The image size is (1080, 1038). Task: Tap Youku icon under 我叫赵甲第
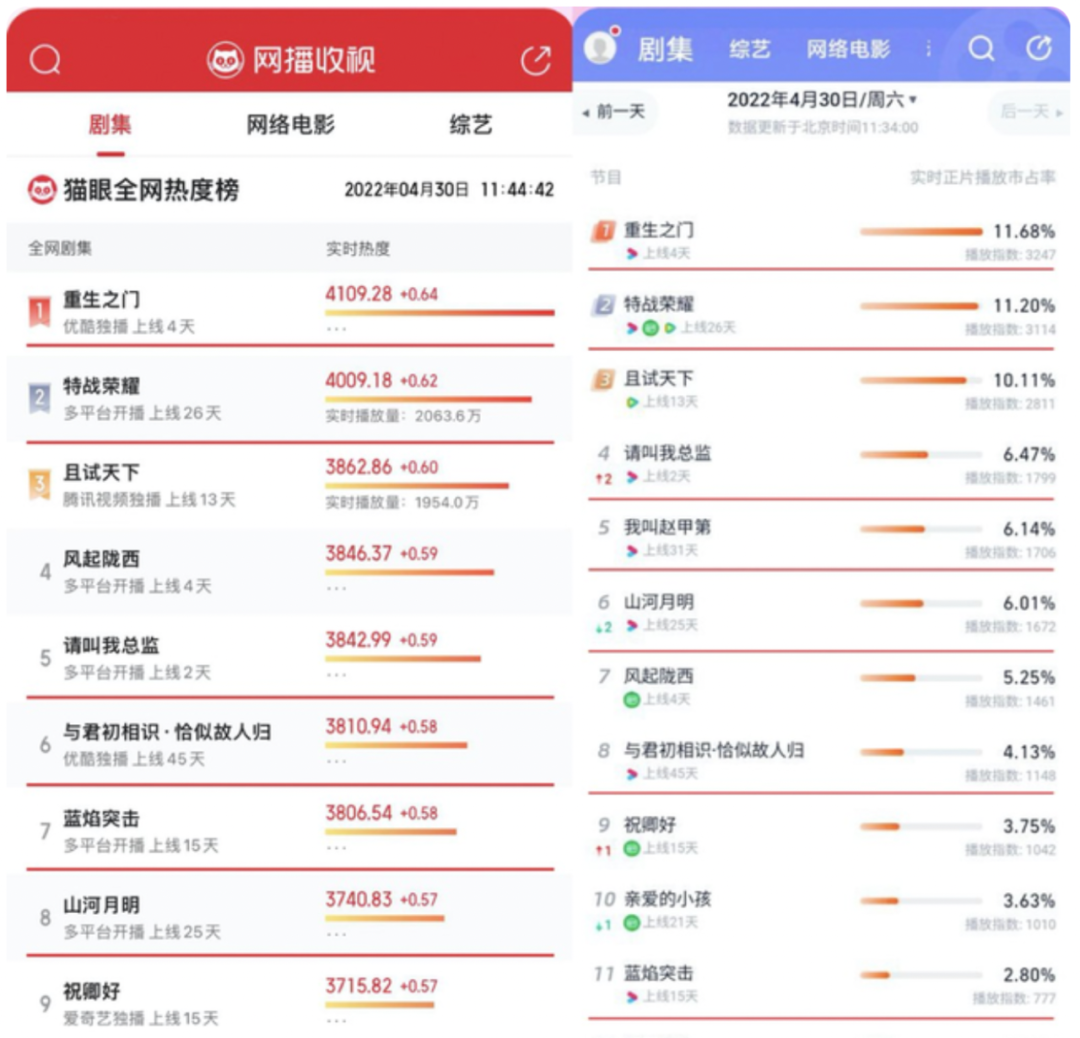pyautogui.click(x=632, y=550)
